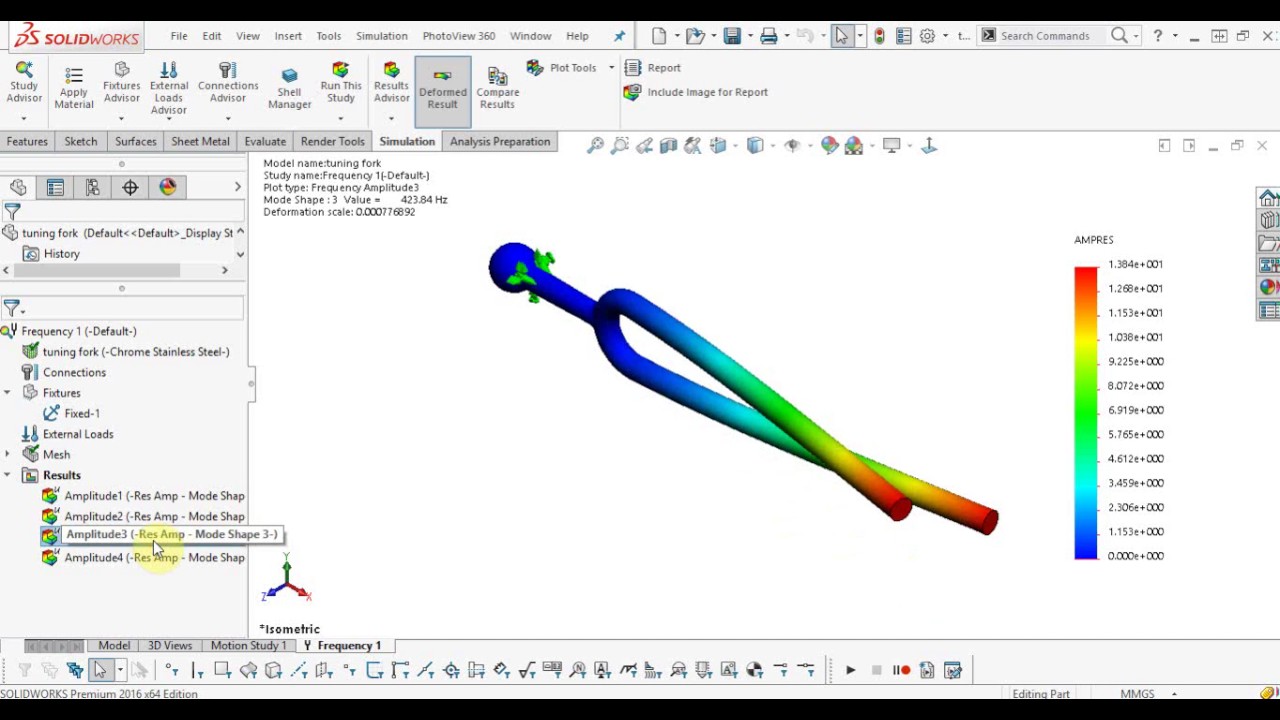Select the Fixed-1 fixture
Screen dimensions: 1280x720
pyautogui.click(x=71, y=414)
